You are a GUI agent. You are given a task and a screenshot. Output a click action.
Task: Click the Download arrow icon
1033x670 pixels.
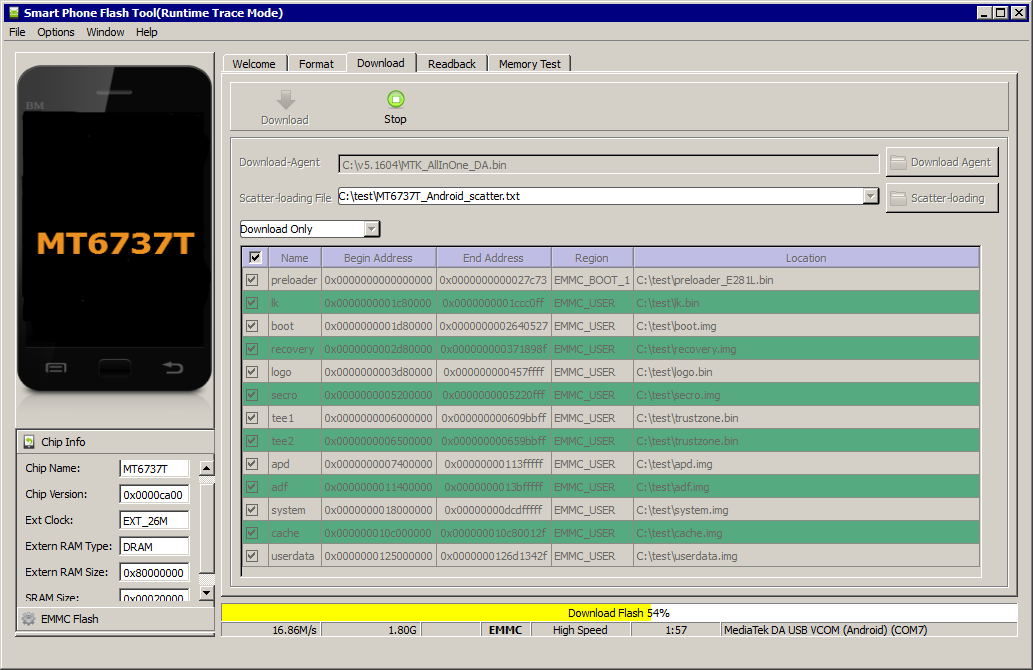285,99
